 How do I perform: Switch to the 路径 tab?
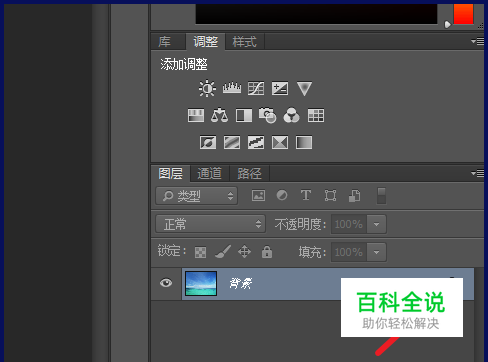click(249, 174)
